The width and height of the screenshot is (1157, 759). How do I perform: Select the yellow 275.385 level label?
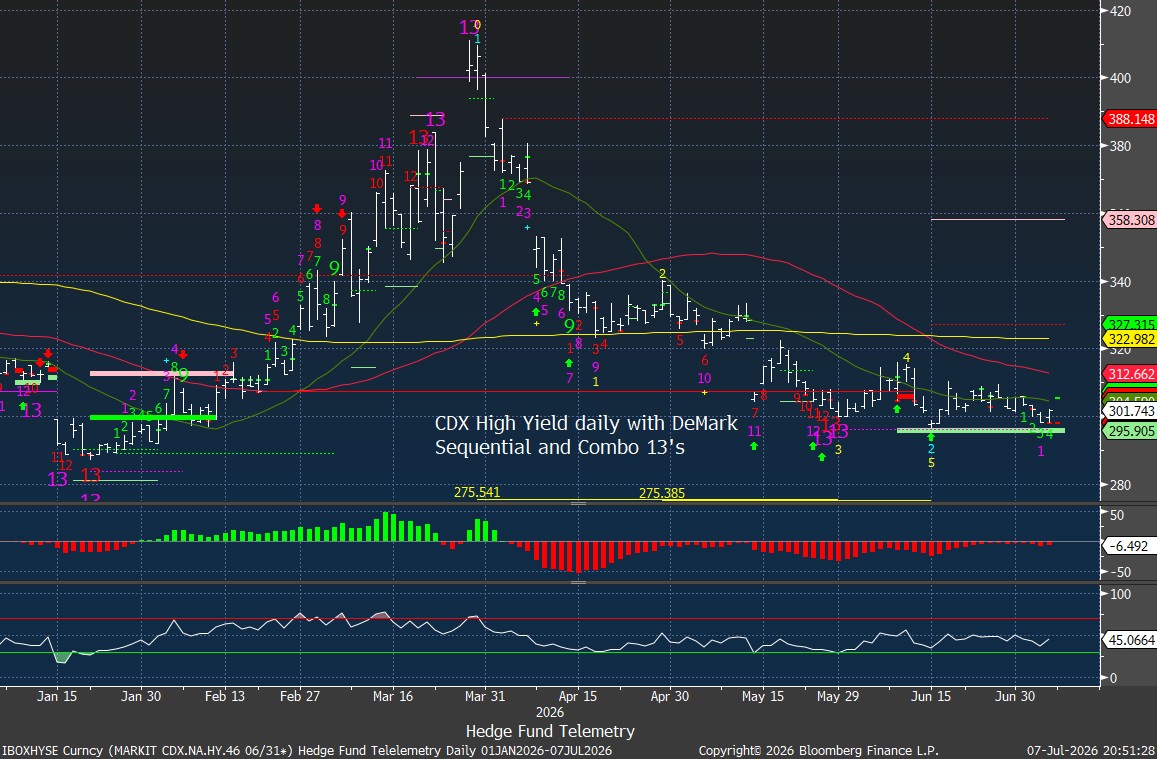click(662, 493)
